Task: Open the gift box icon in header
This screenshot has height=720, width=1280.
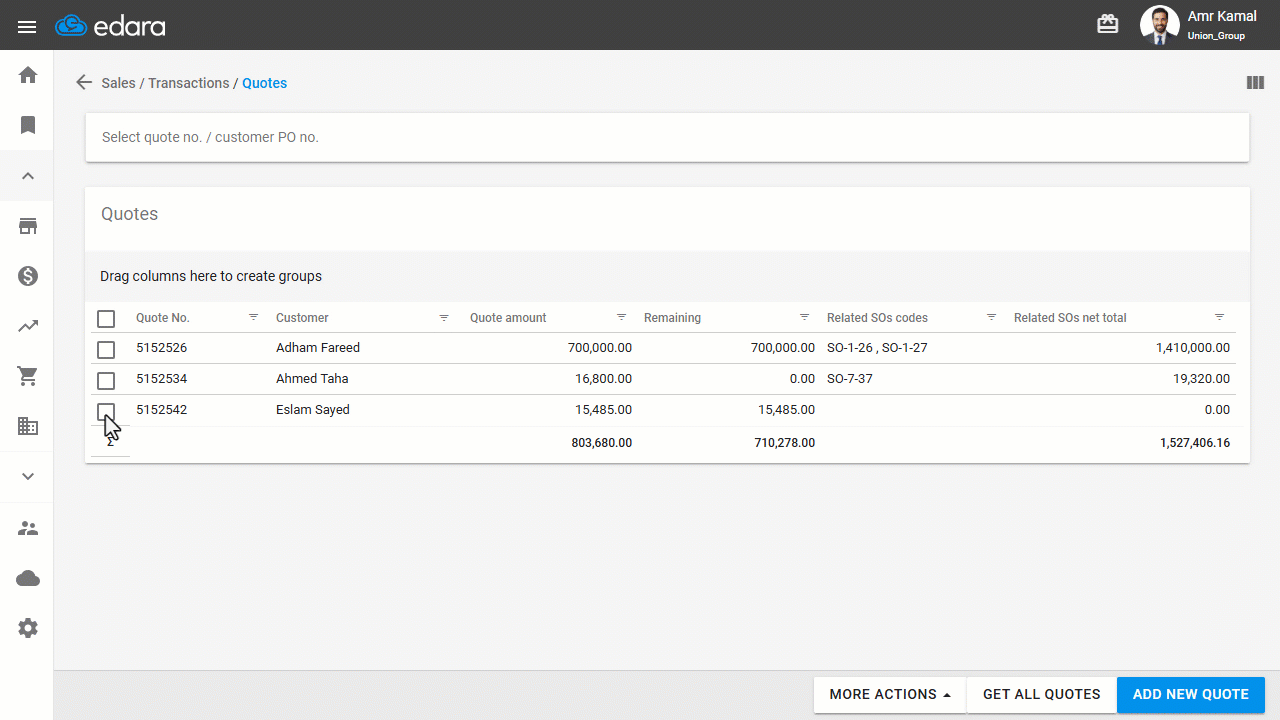Action: coord(1108,24)
